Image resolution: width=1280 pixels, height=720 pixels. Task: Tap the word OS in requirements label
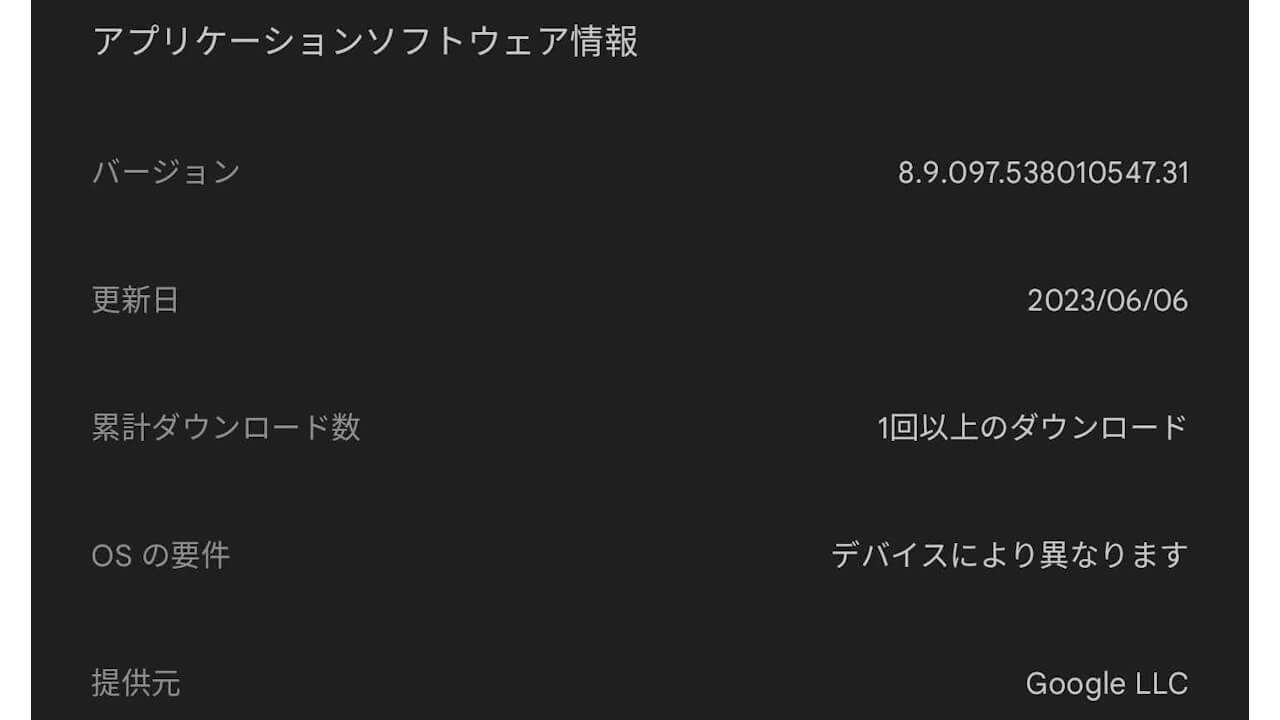[112, 556]
